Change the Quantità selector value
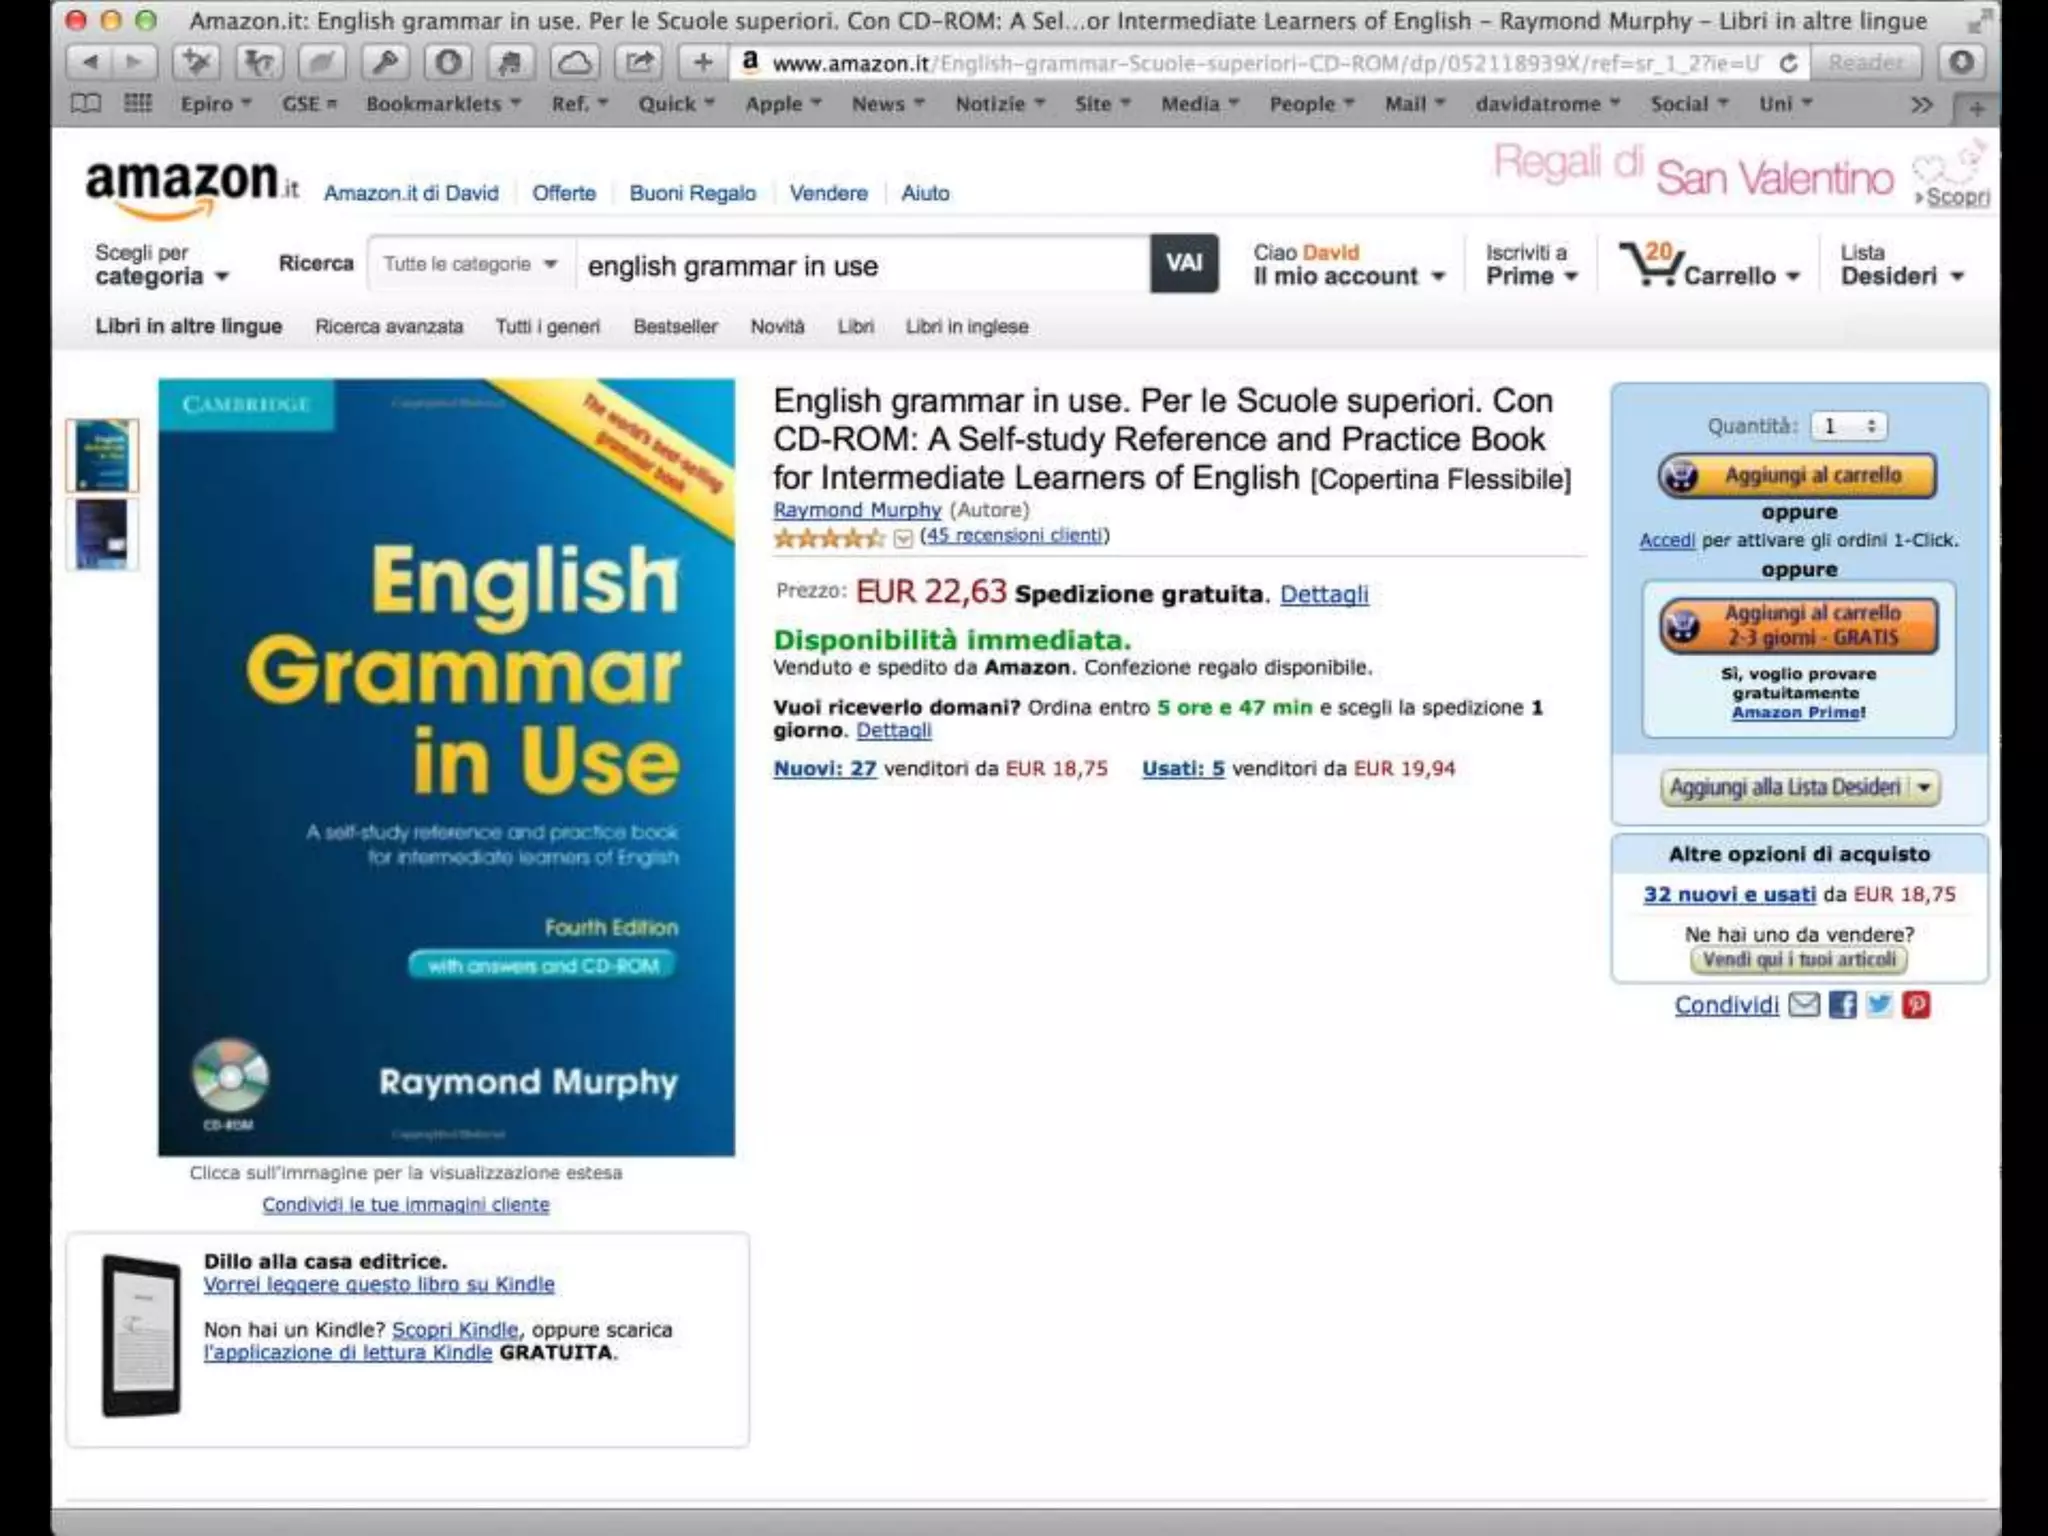Image resolution: width=2048 pixels, height=1536 pixels. click(x=1848, y=427)
